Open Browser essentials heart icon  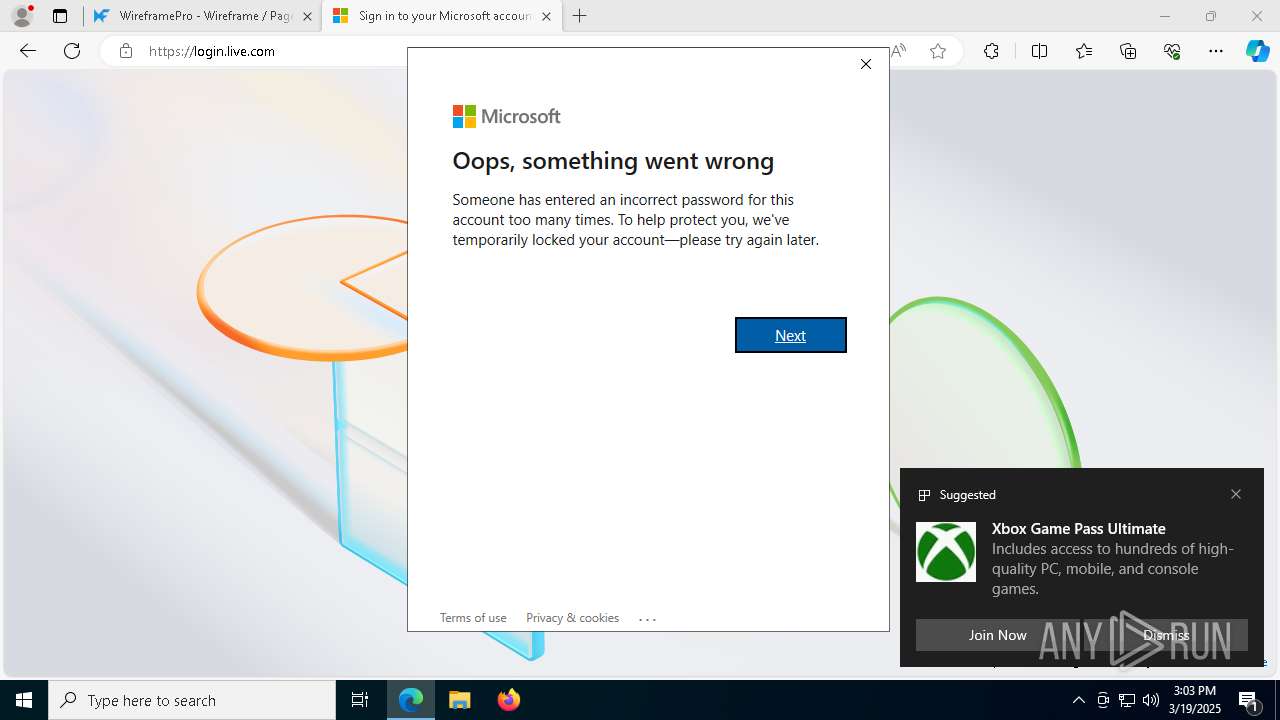click(1172, 51)
